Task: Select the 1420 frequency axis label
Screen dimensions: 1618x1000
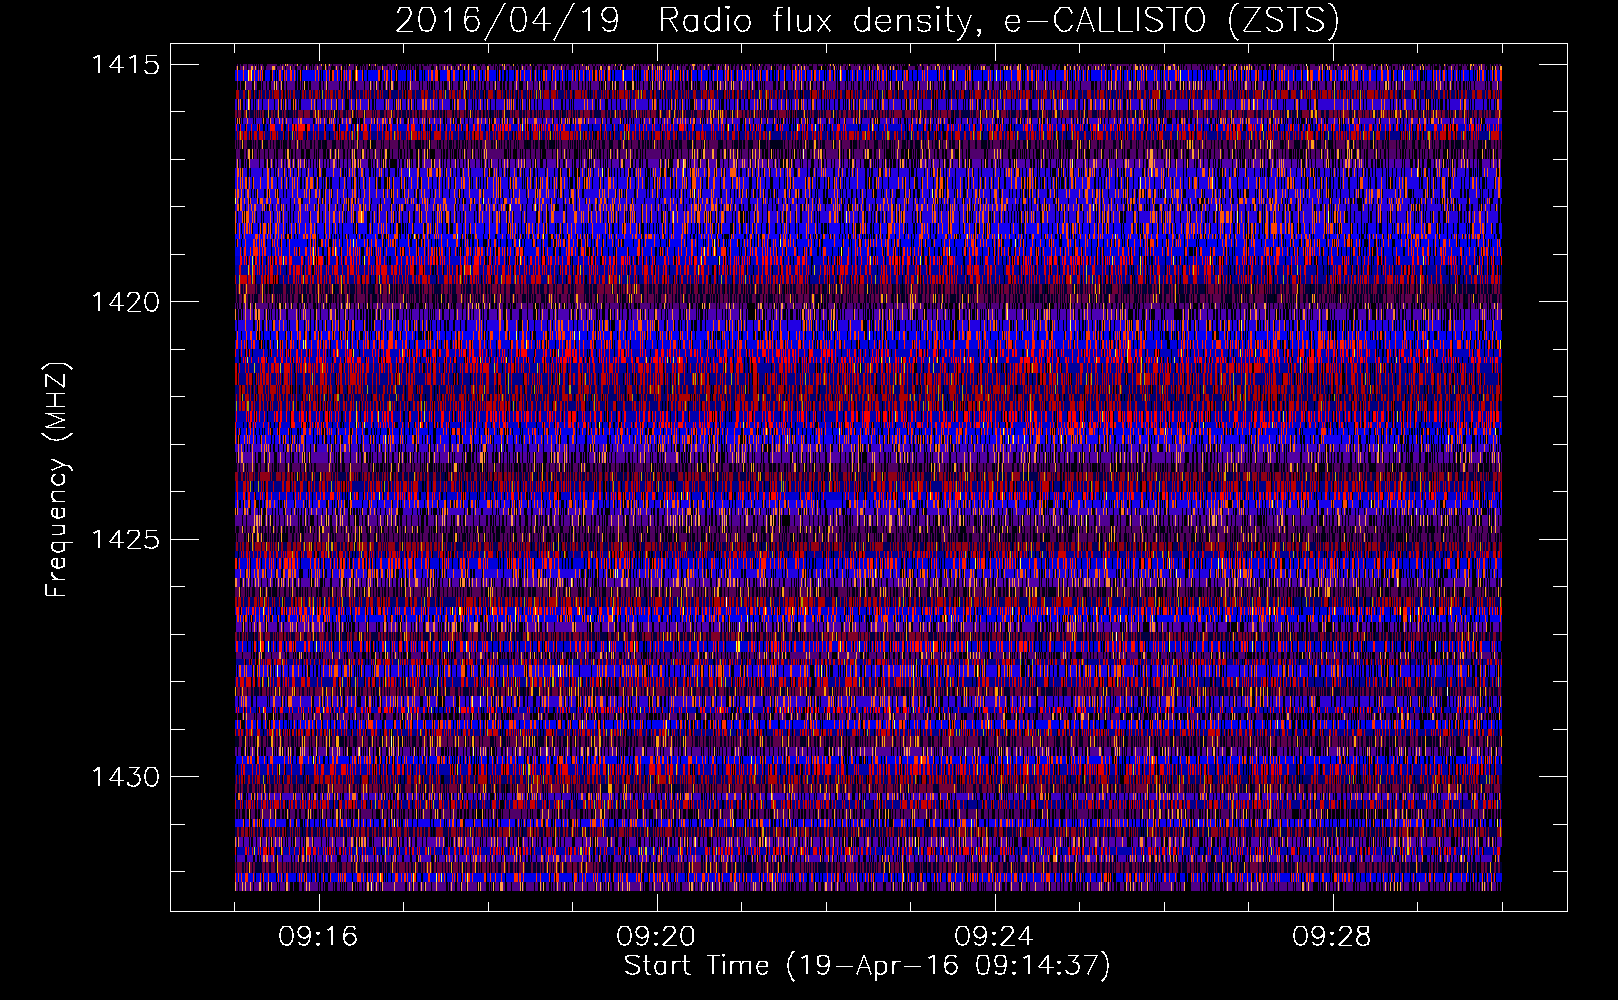Action: [125, 302]
